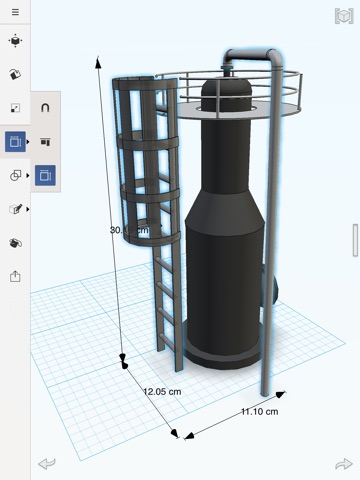This screenshot has height=480, width=360.
Task: Select the combine shapes tool
Action: point(15,175)
